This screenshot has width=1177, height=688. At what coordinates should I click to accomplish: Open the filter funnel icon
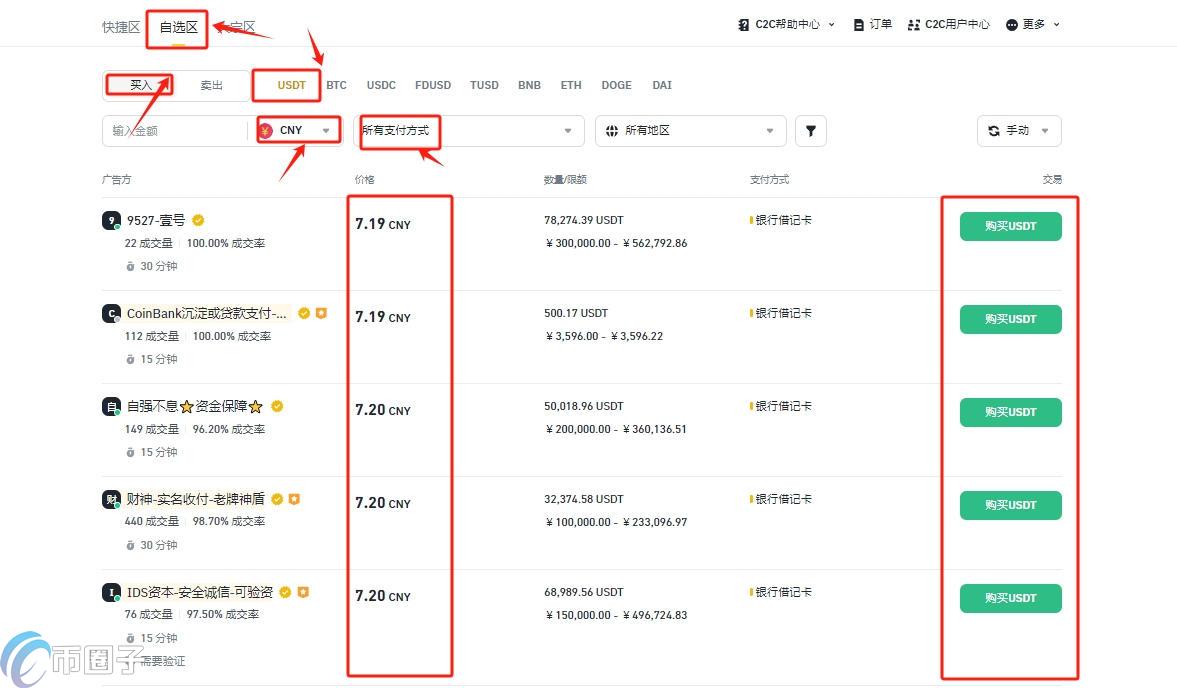coord(810,130)
